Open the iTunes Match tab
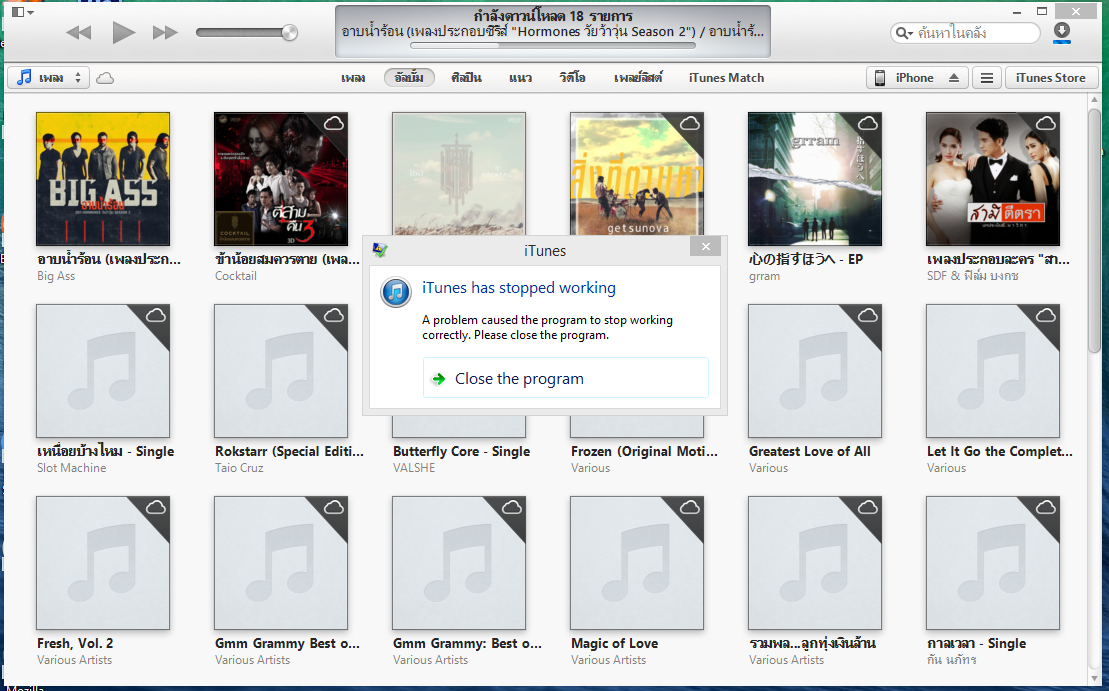 [x=726, y=78]
